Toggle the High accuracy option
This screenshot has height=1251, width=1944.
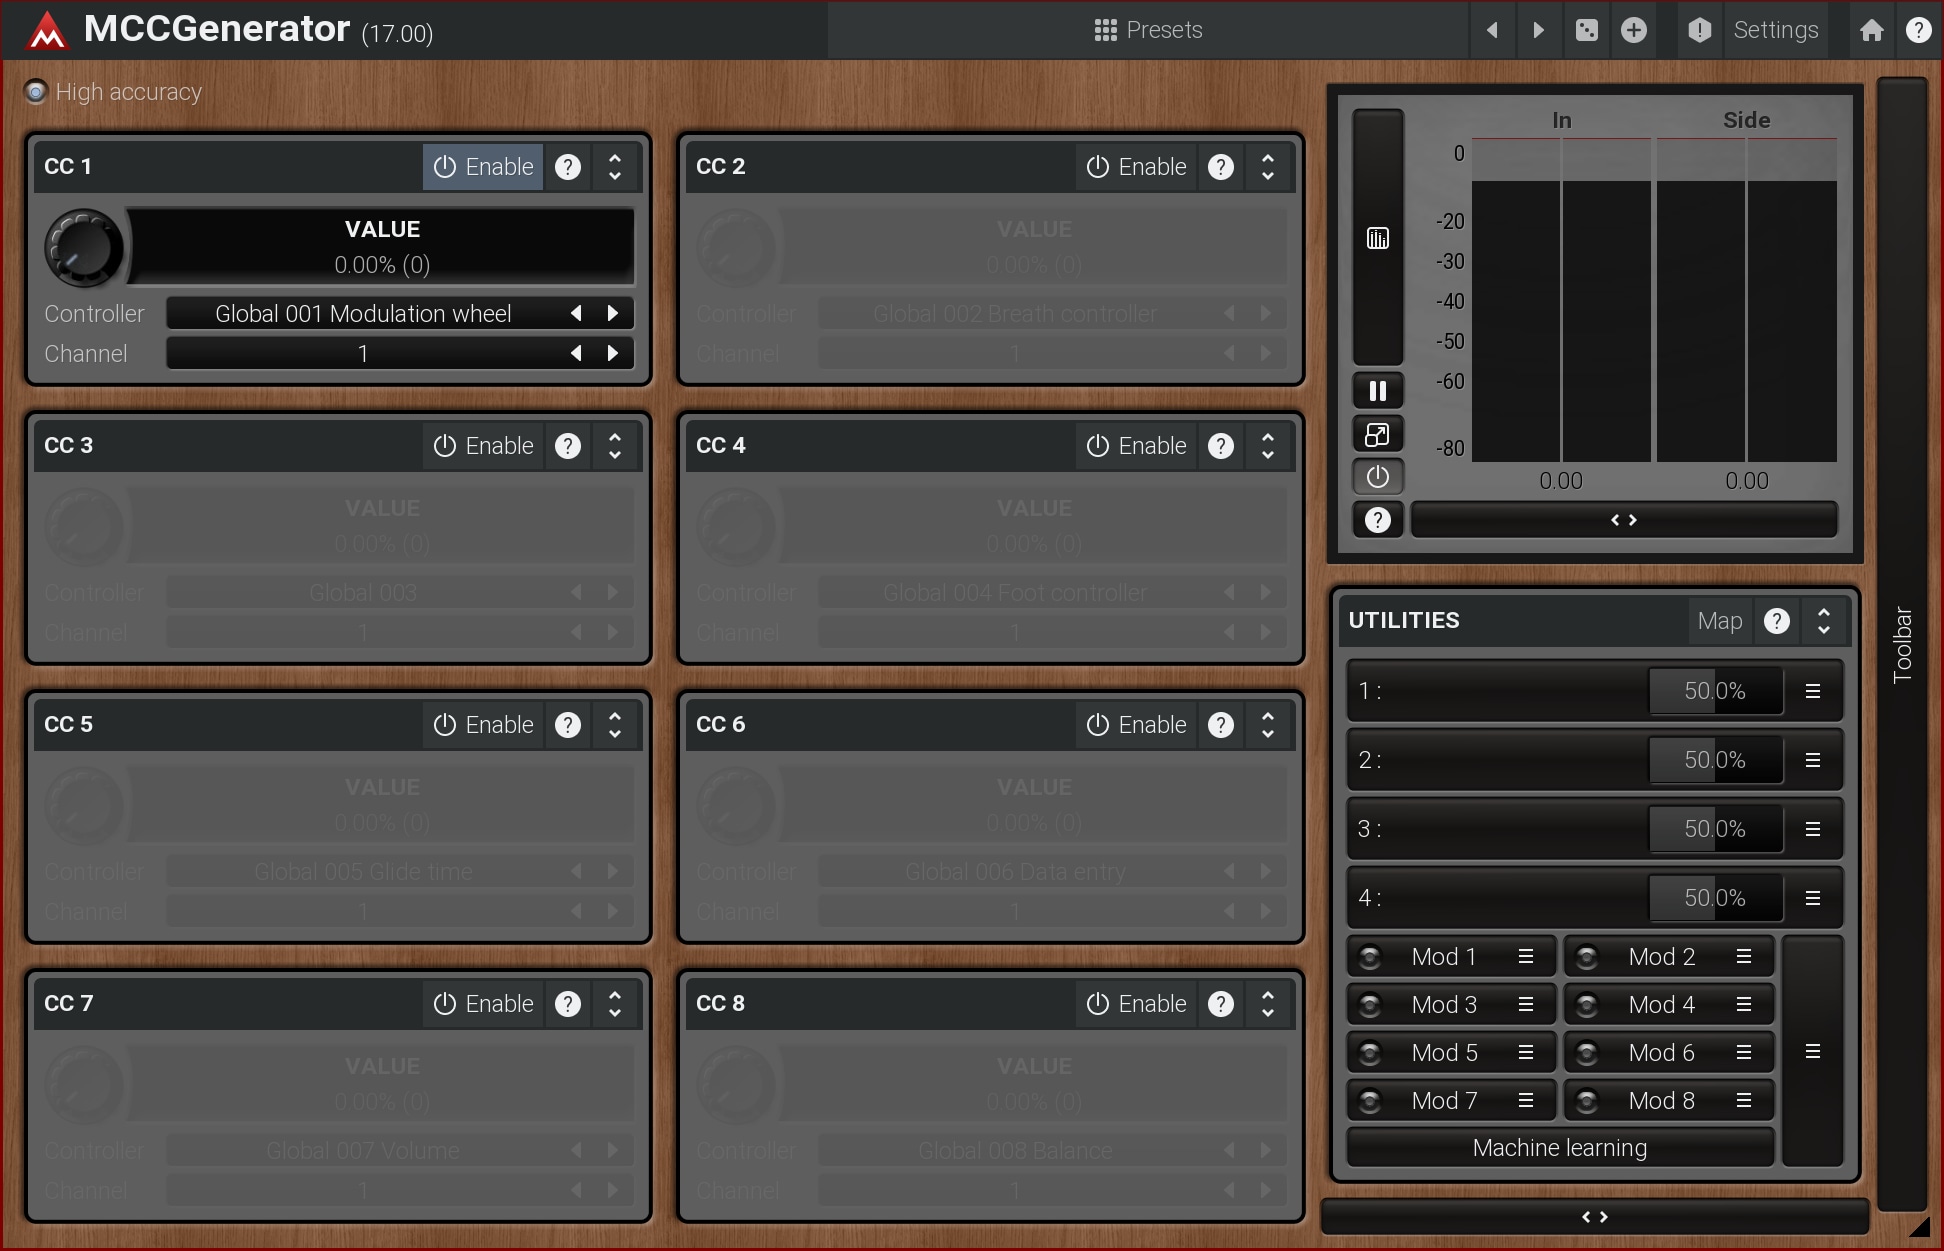pos(37,92)
